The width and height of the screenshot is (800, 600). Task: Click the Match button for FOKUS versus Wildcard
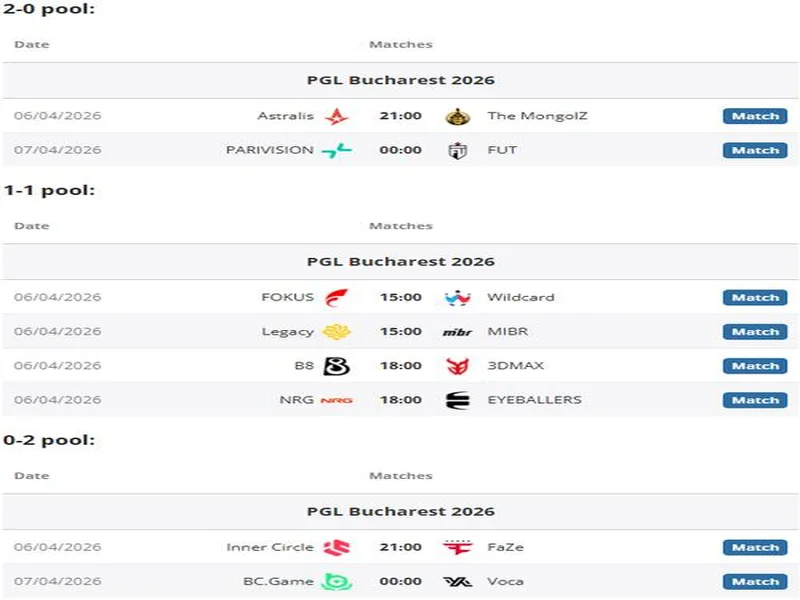point(755,297)
